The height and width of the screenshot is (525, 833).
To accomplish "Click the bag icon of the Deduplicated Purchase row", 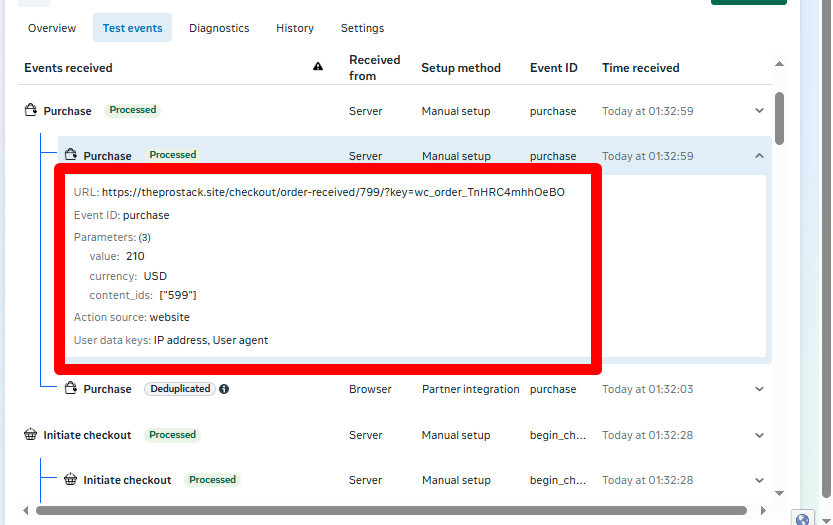I will click(x=71, y=388).
